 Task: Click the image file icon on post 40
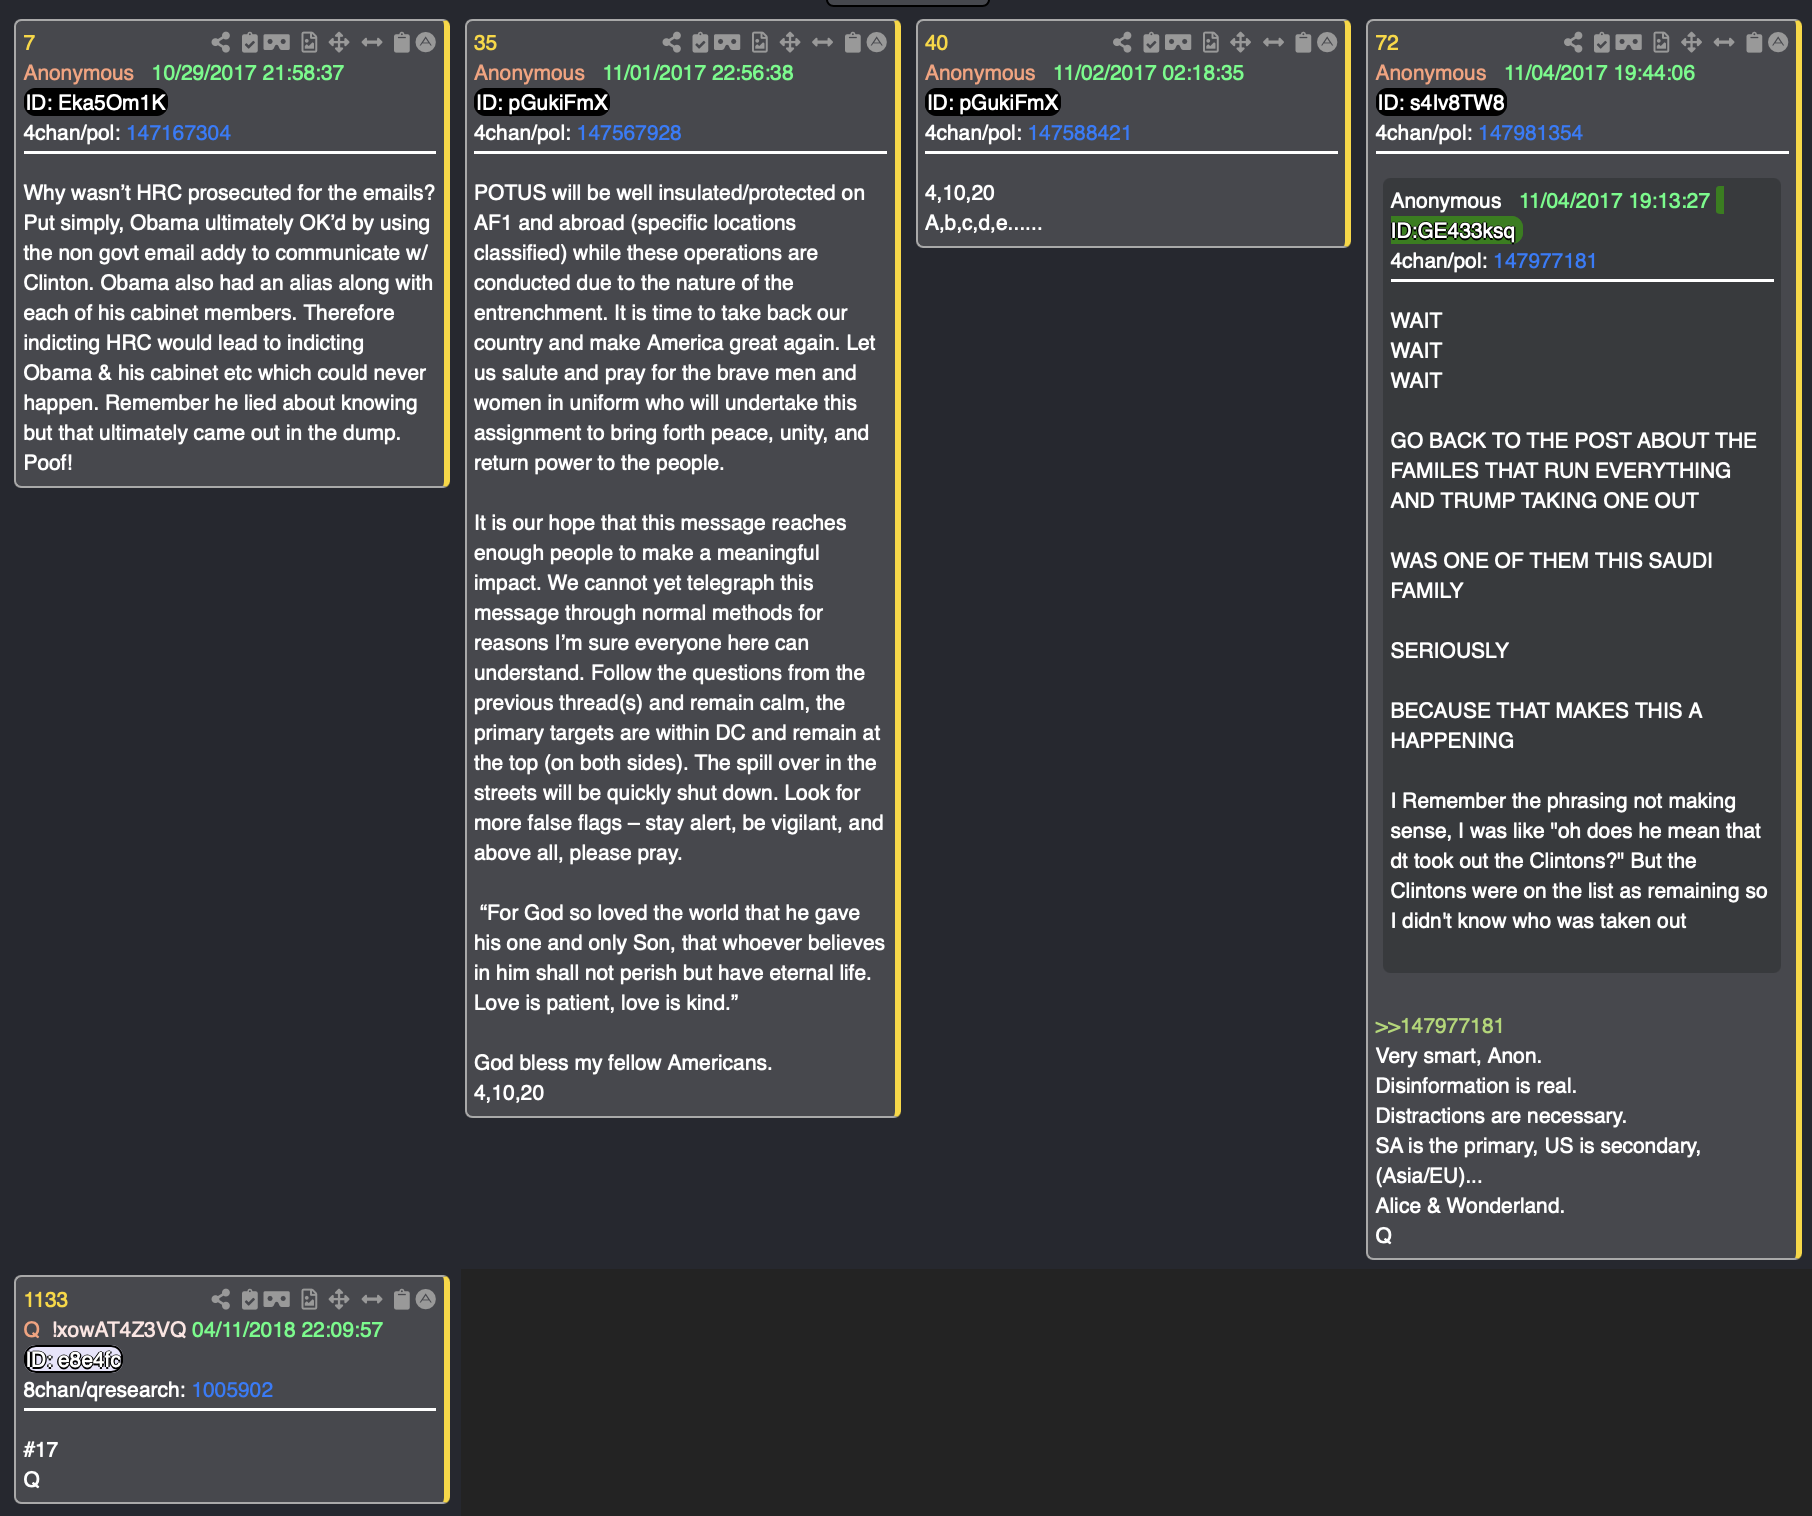pos(1211,42)
